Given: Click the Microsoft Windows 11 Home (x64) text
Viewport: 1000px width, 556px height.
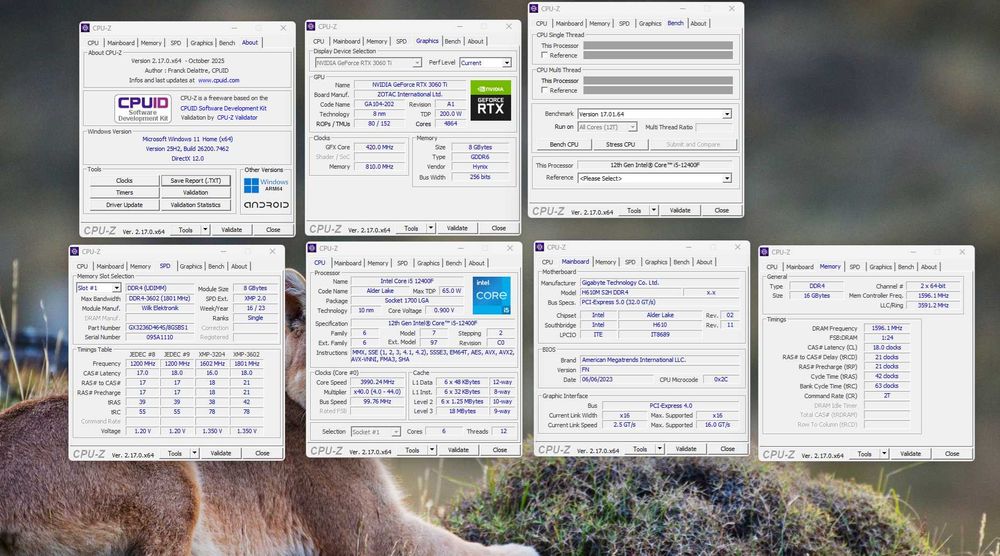Looking at the screenshot, I should point(188,138).
